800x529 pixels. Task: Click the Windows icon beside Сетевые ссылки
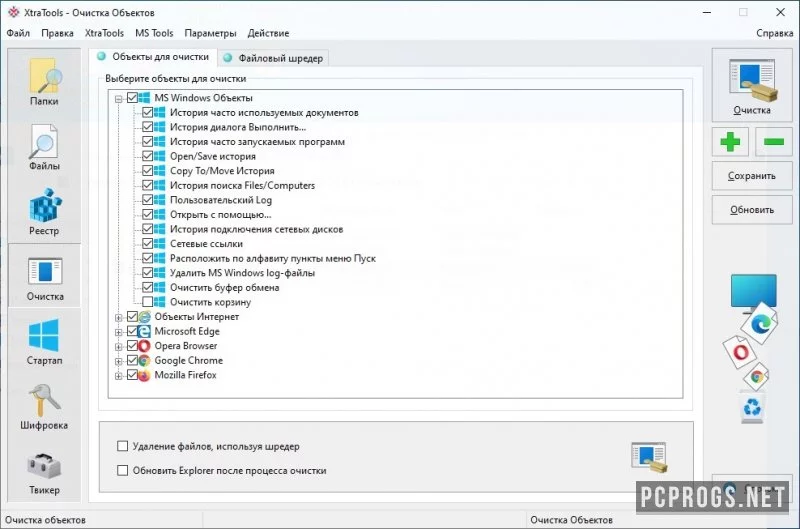click(x=160, y=244)
